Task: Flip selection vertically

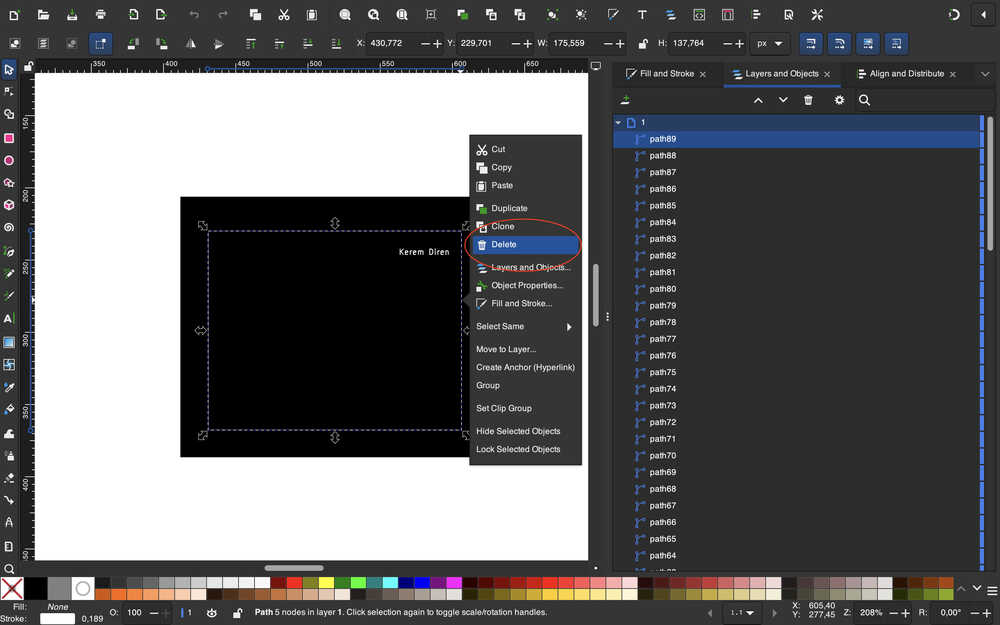Action: 219,43
